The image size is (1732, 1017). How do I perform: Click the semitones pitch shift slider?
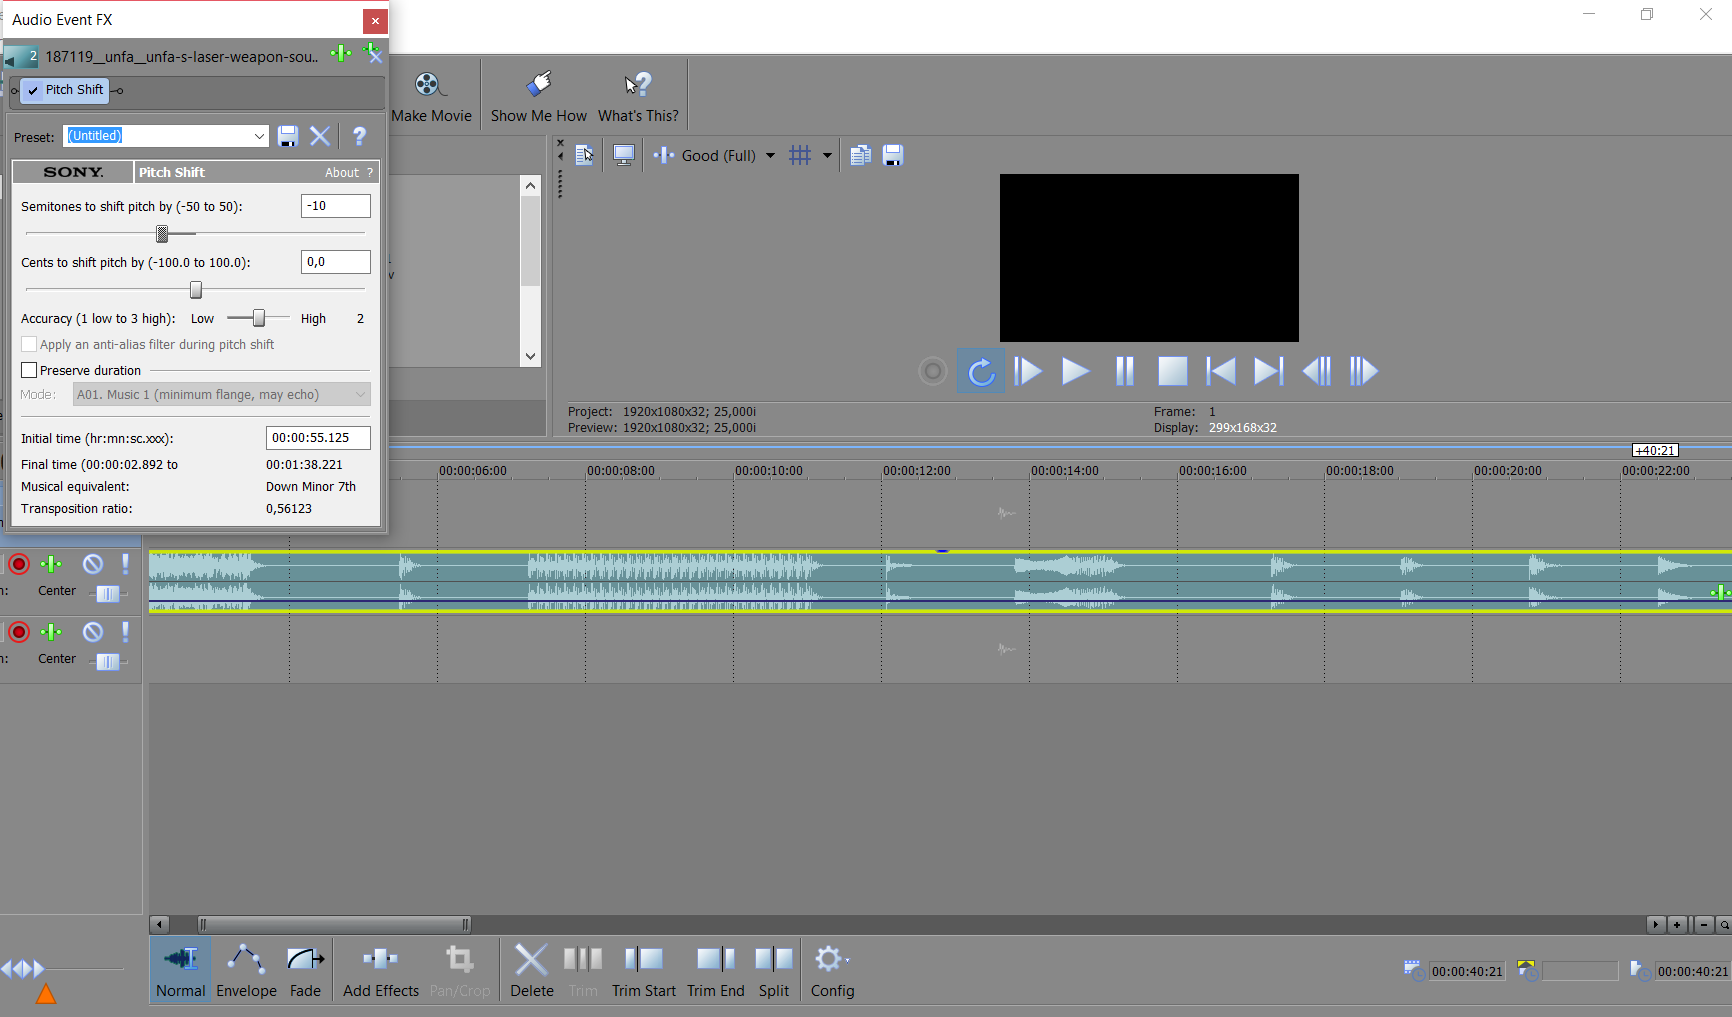[163, 233]
